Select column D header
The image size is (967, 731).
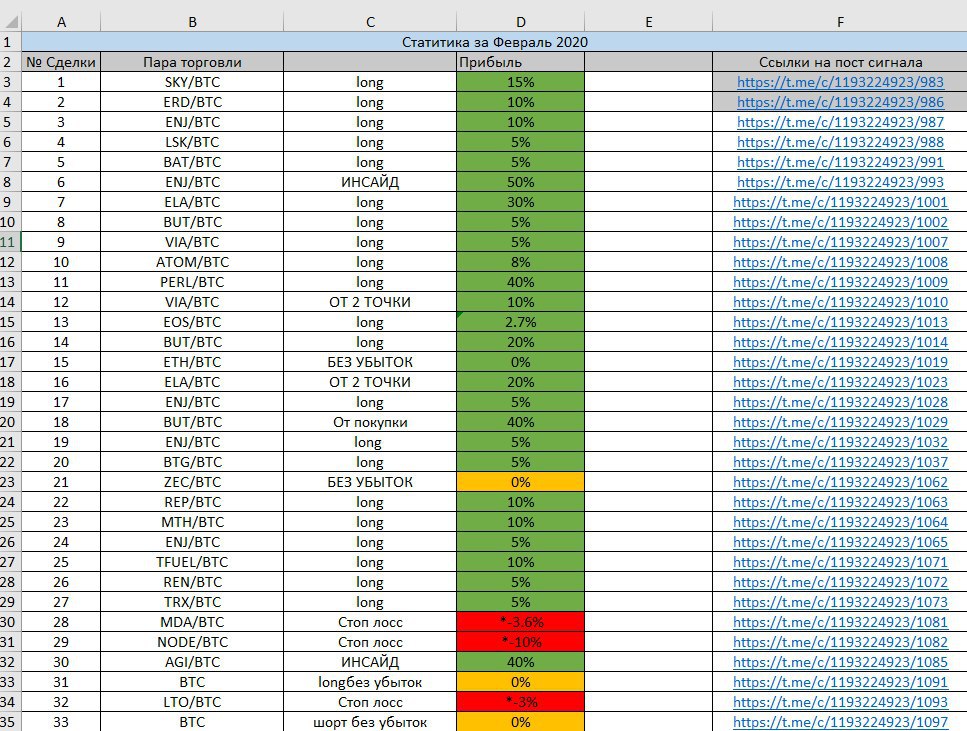coord(521,22)
